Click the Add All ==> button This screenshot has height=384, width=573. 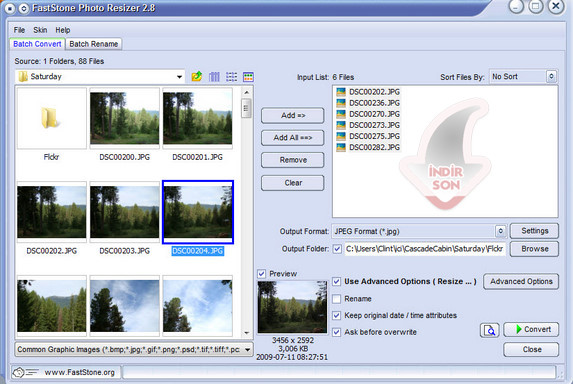click(292, 138)
